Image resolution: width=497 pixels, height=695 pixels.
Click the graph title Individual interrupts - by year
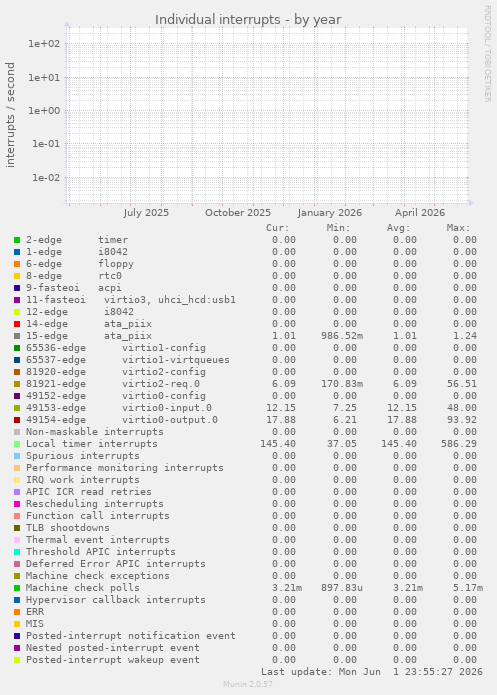point(248,20)
